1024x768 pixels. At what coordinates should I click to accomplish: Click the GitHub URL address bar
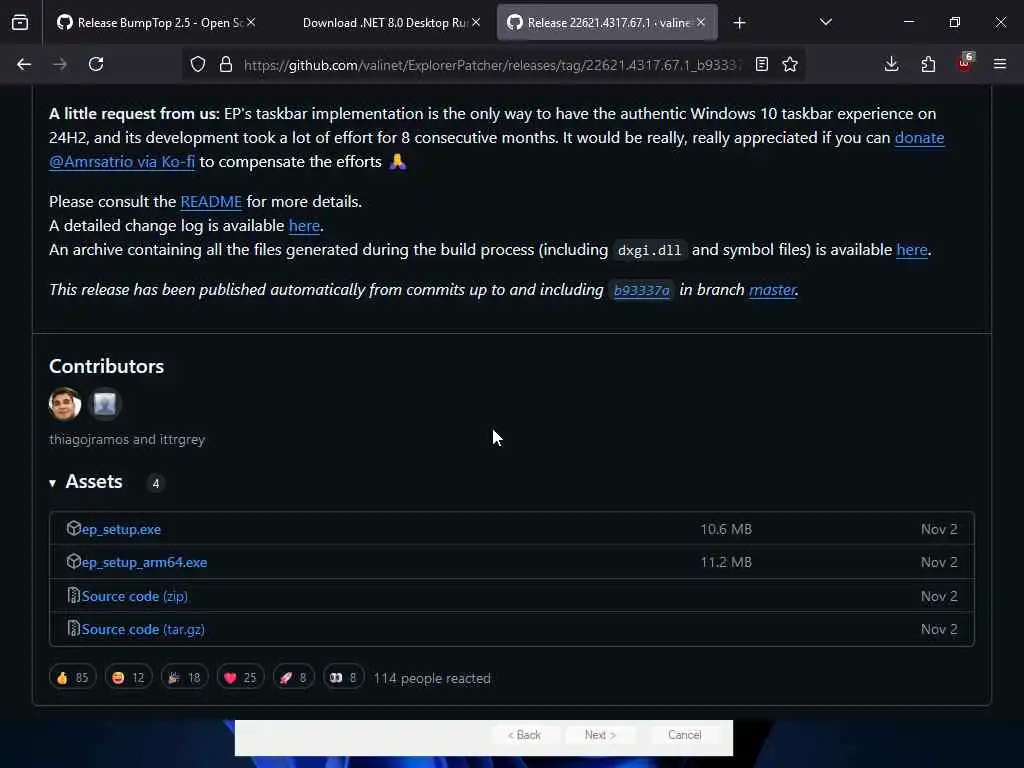point(492,65)
